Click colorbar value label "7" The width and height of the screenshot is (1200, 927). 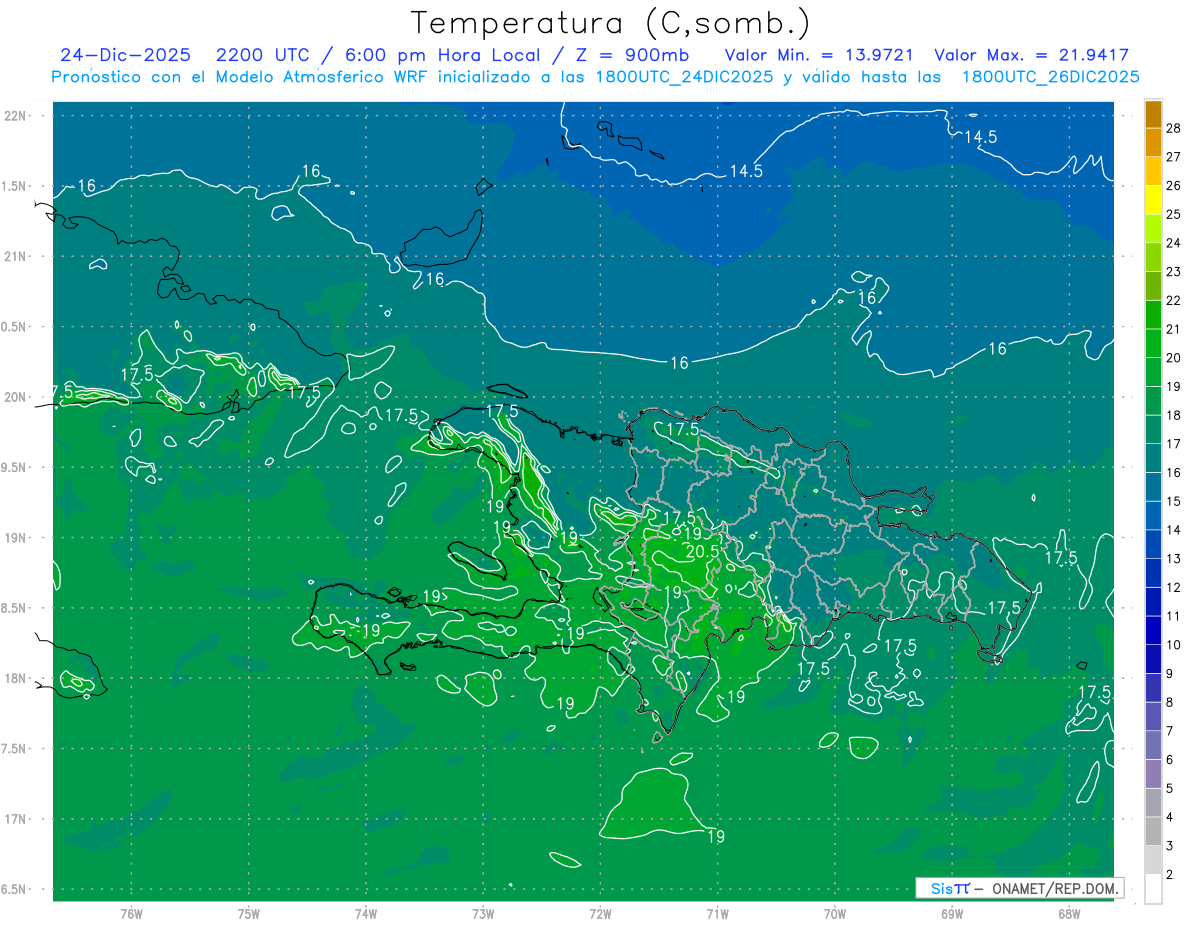coord(1170,731)
